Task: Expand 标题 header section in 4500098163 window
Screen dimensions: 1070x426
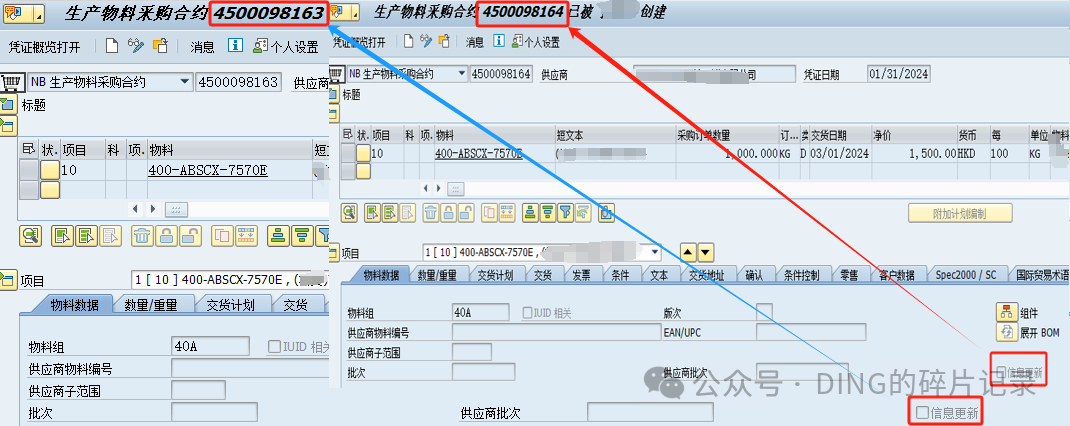Action: pos(7,105)
